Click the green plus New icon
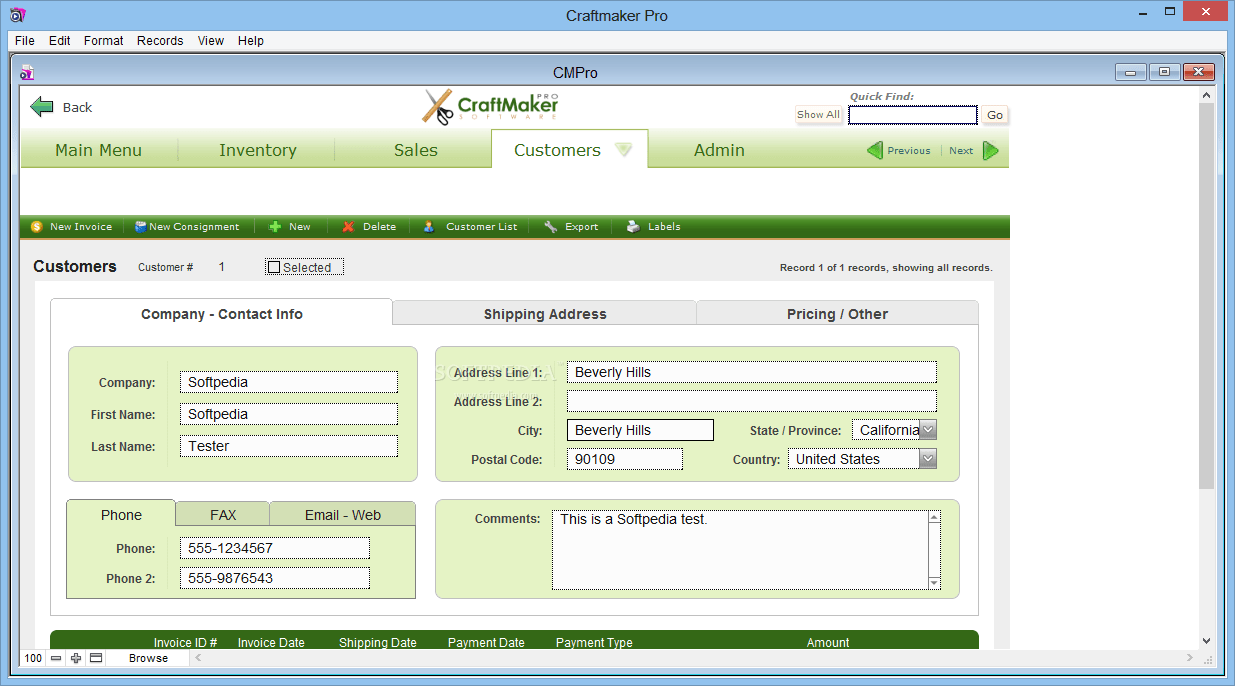 coord(275,227)
